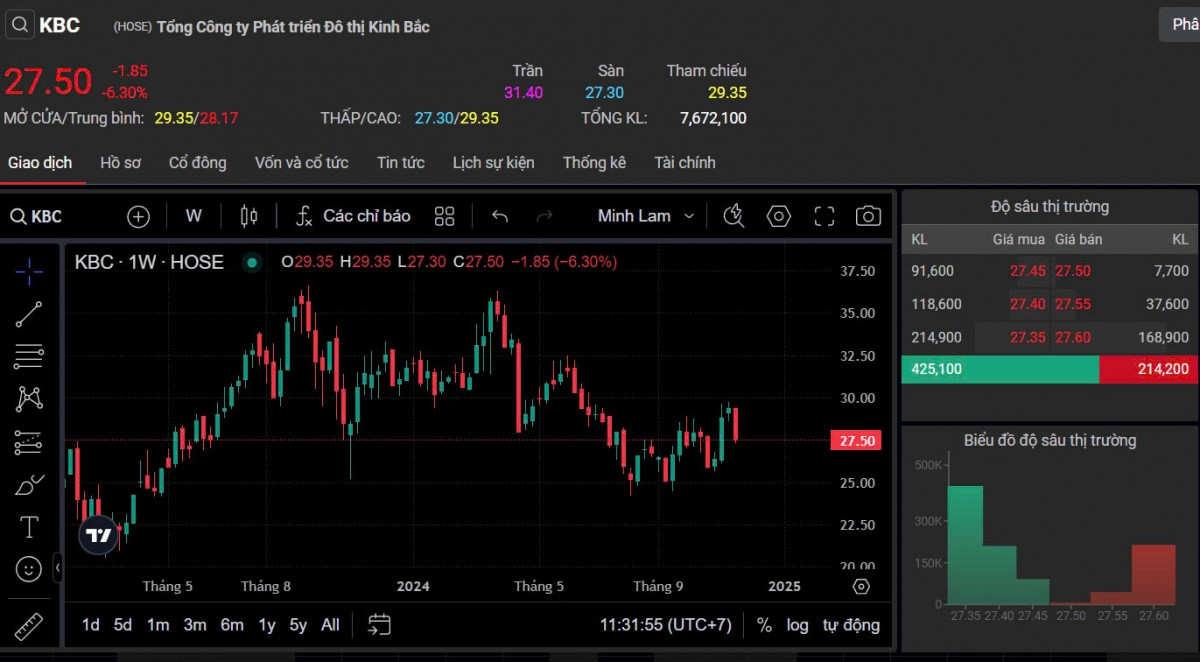The width and height of the screenshot is (1200, 662).
Task: Click the red 214,200 sell volume bar
Action: point(1148,369)
